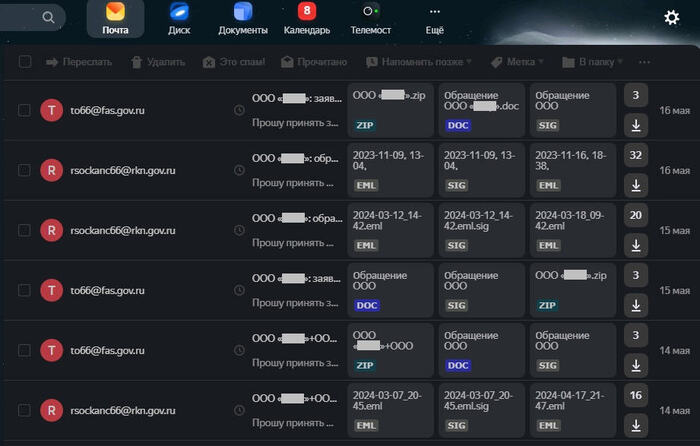Screen dimensions: 700x446
Task: Open the Телемост video service
Action: (x=371, y=19)
